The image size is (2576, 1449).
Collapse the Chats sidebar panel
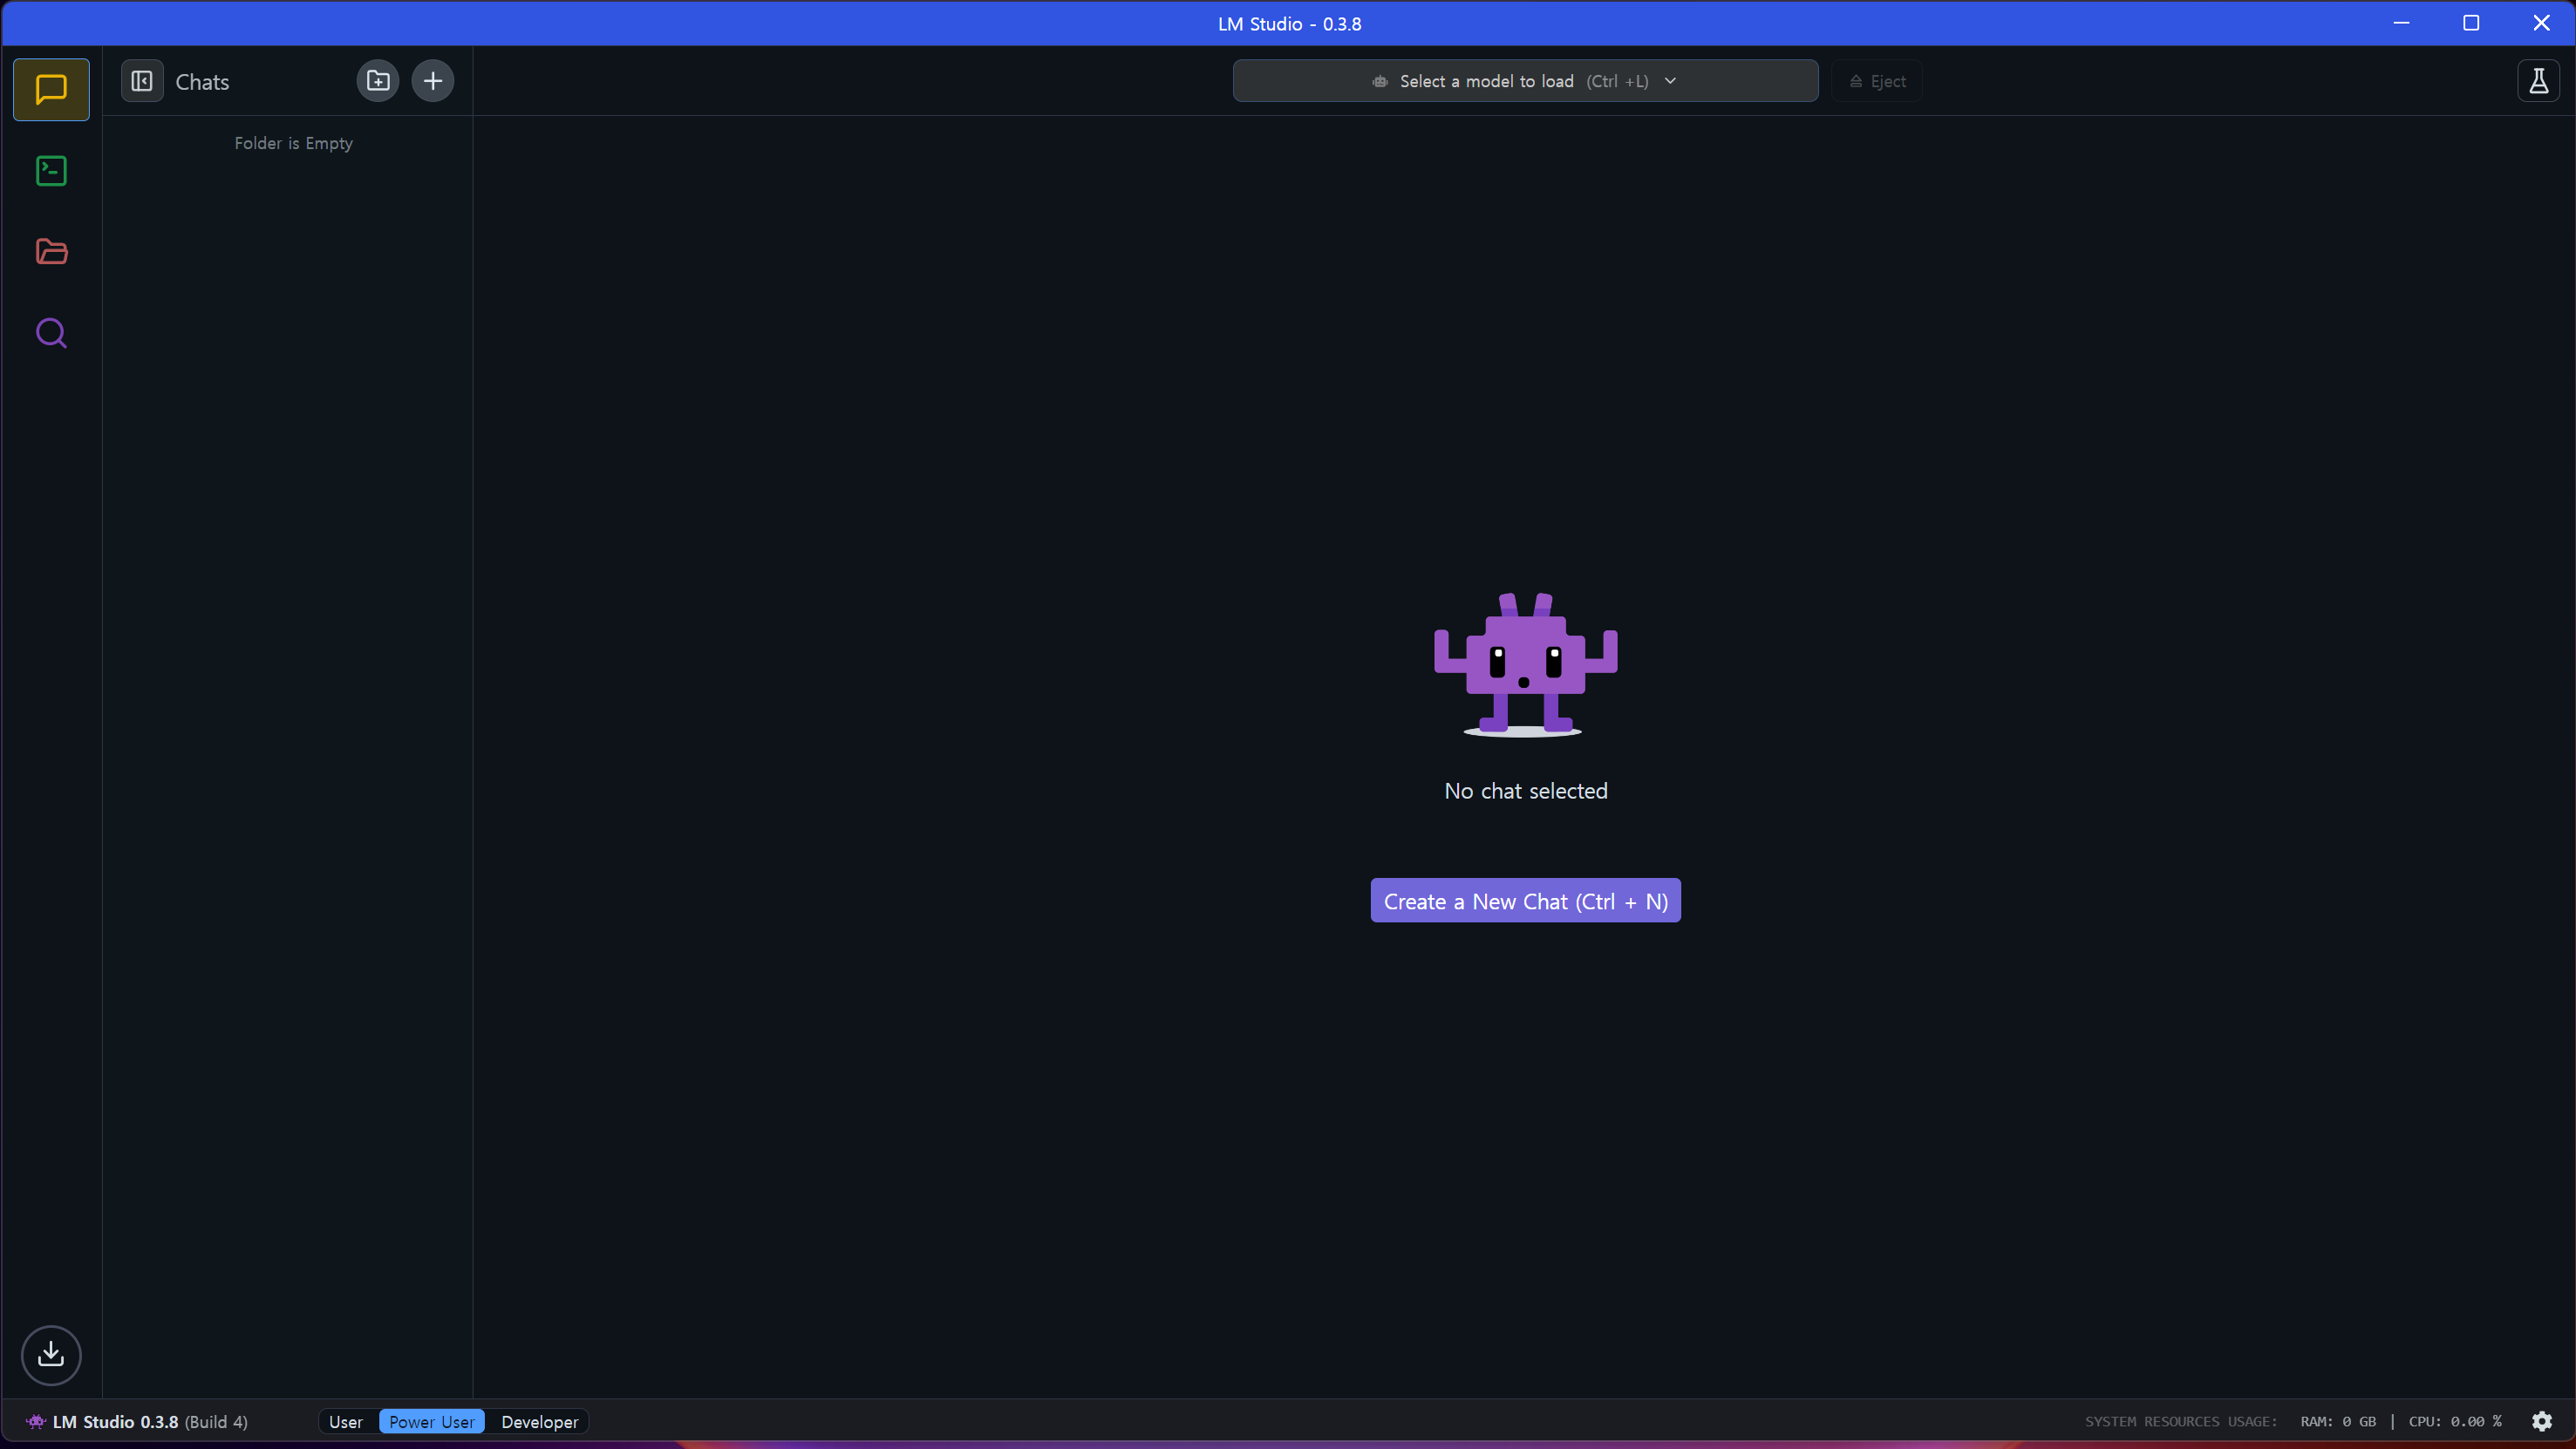142,81
